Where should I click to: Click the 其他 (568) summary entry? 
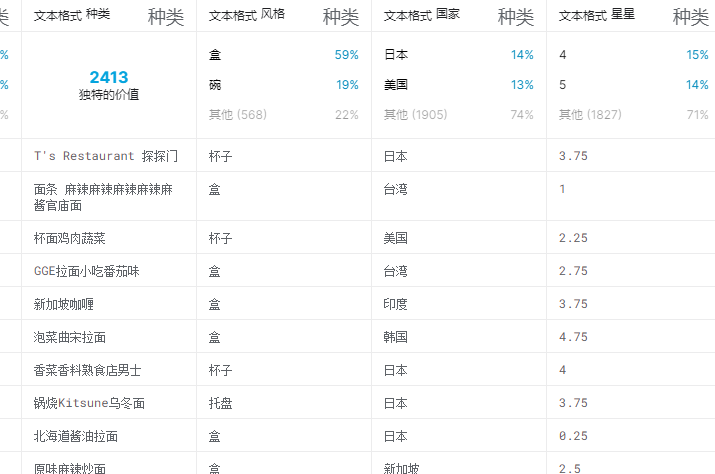coord(284,115)
